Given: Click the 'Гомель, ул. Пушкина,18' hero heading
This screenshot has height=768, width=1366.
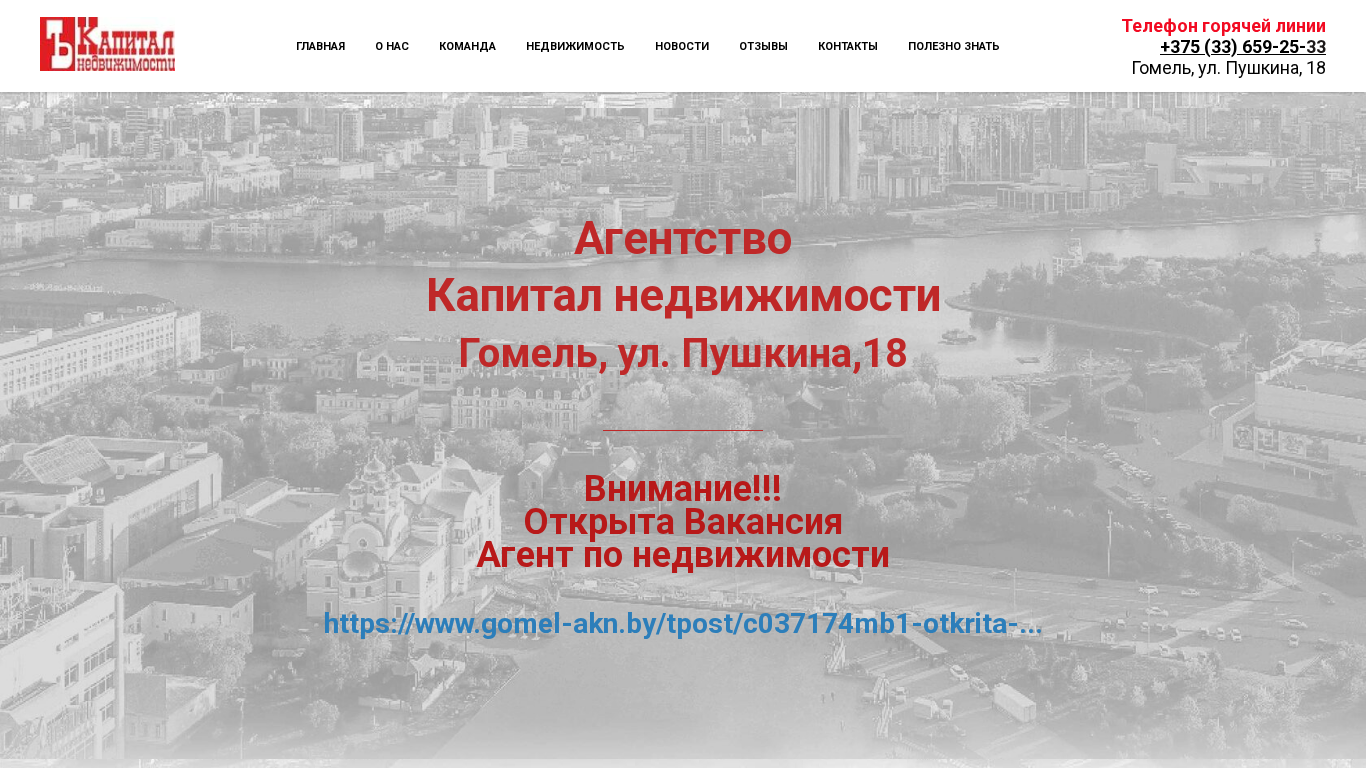Looking at the screenshot, I should pyautogui.click(x=683, y=353).
